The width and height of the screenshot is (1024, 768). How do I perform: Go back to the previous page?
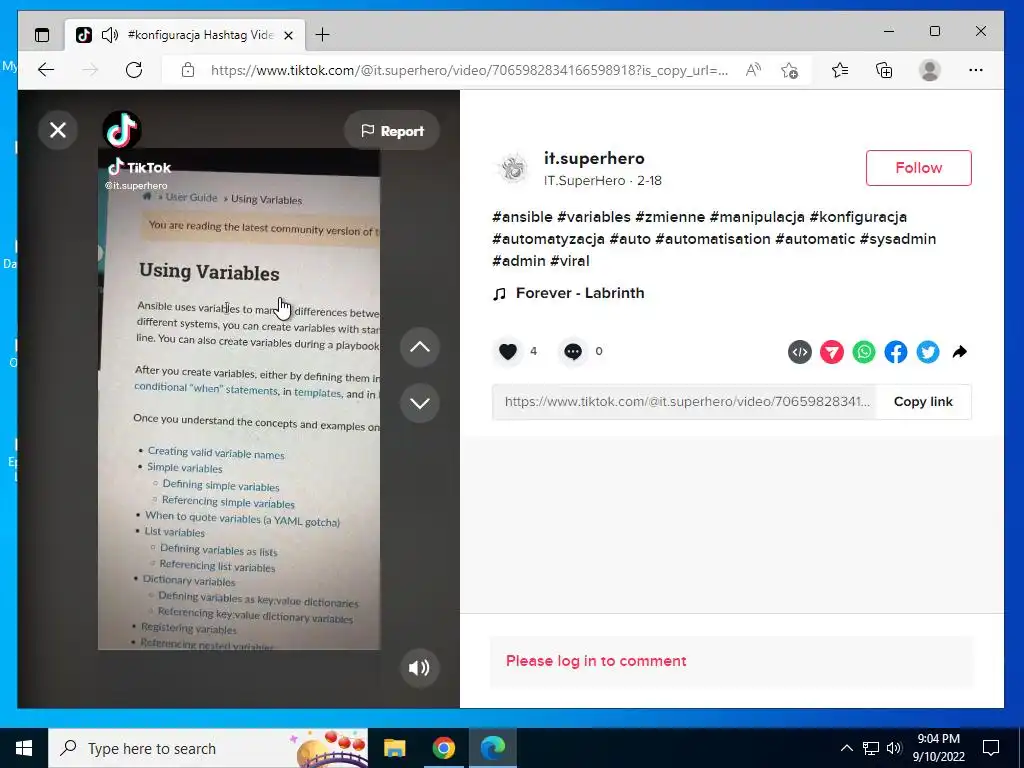pos(46,70)
